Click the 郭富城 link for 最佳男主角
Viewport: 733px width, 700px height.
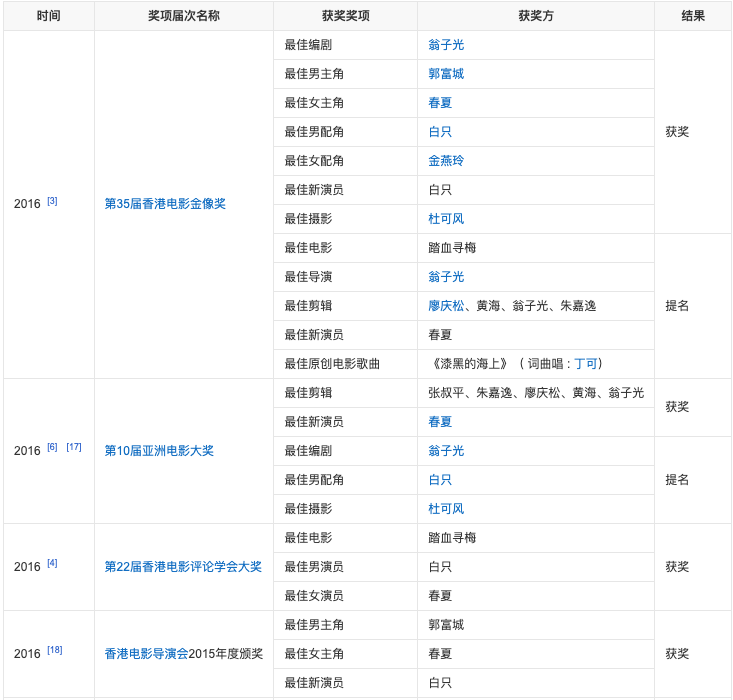tap(446, 74)
